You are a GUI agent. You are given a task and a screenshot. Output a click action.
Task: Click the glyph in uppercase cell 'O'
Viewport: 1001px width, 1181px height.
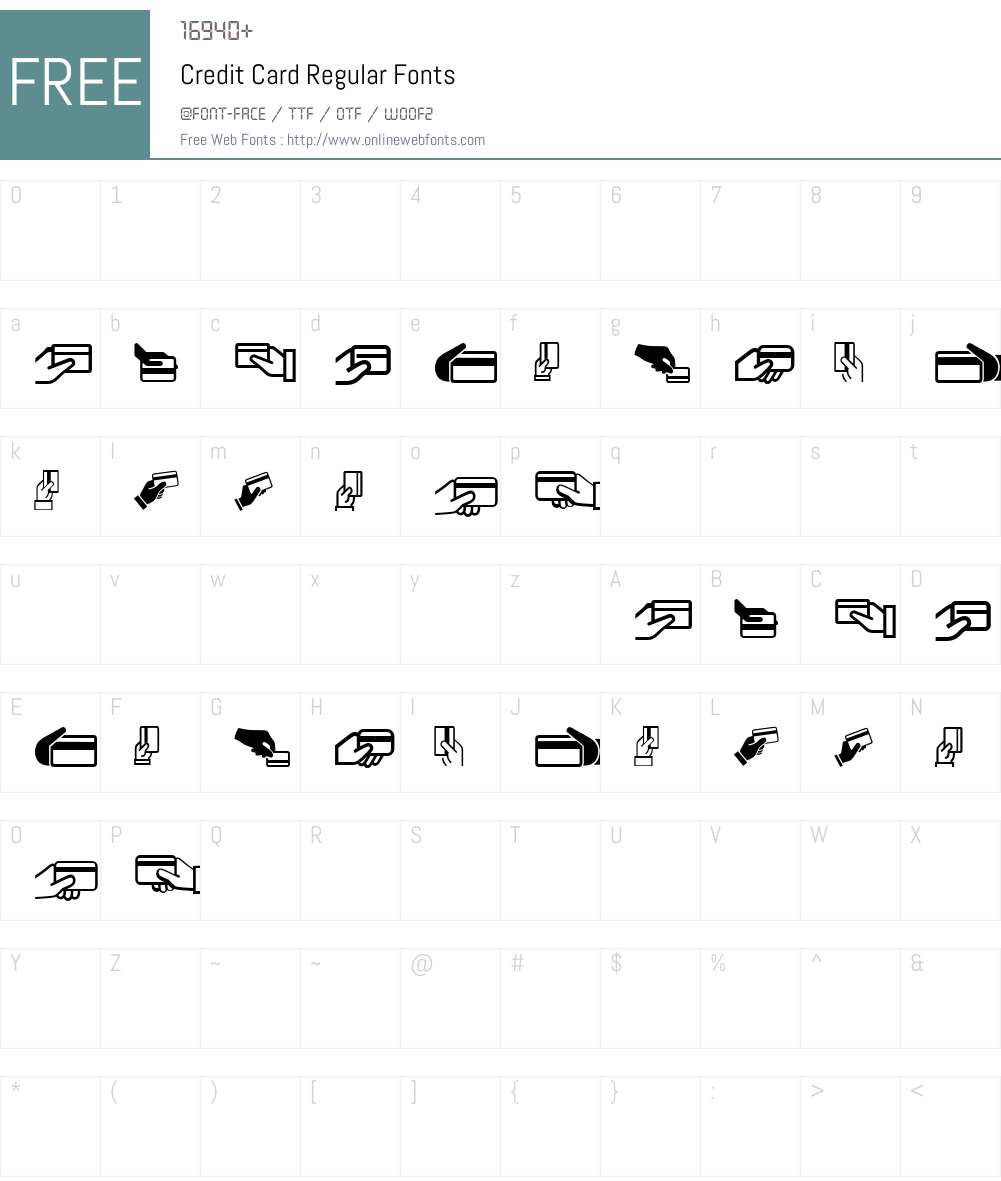pyautogui.click(x=66, y=880)
